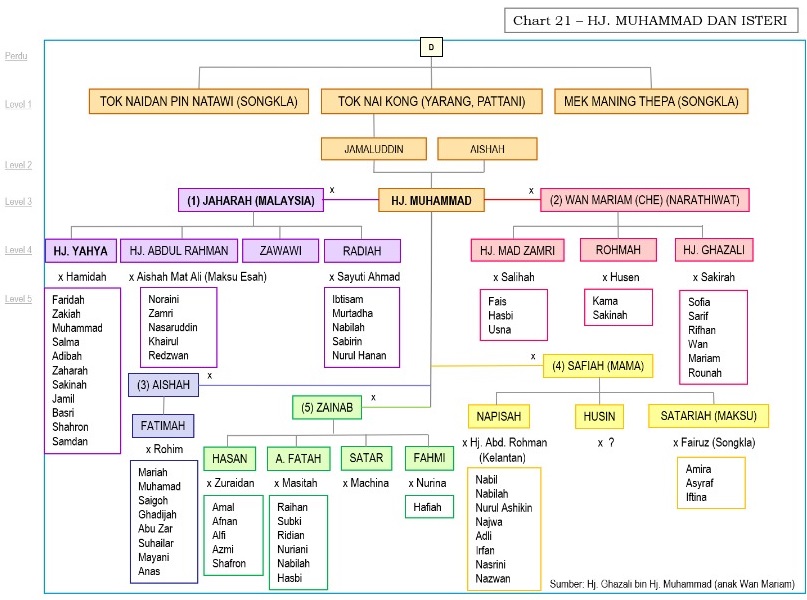Click the HJ. YAHYA node

point(80,251)
